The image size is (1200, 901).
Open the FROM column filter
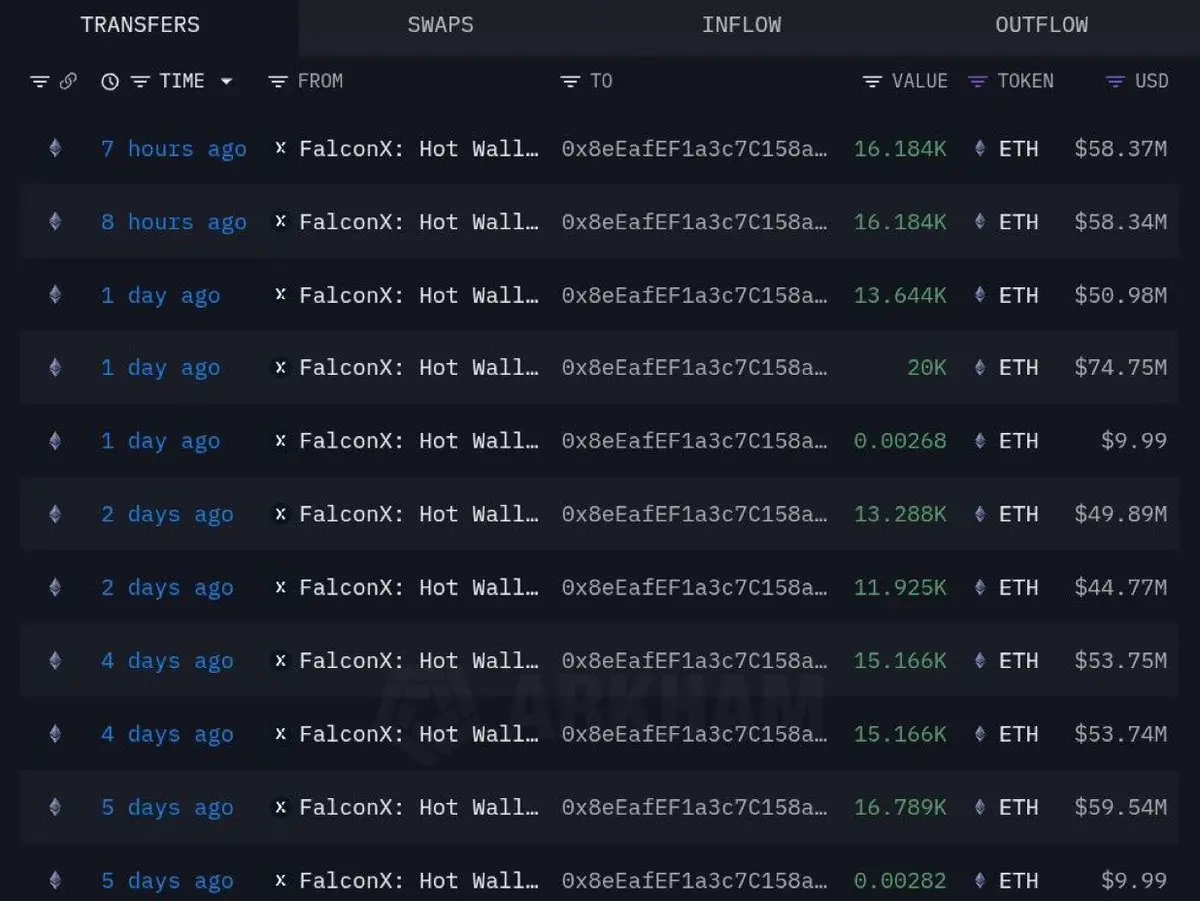[278, 82]
